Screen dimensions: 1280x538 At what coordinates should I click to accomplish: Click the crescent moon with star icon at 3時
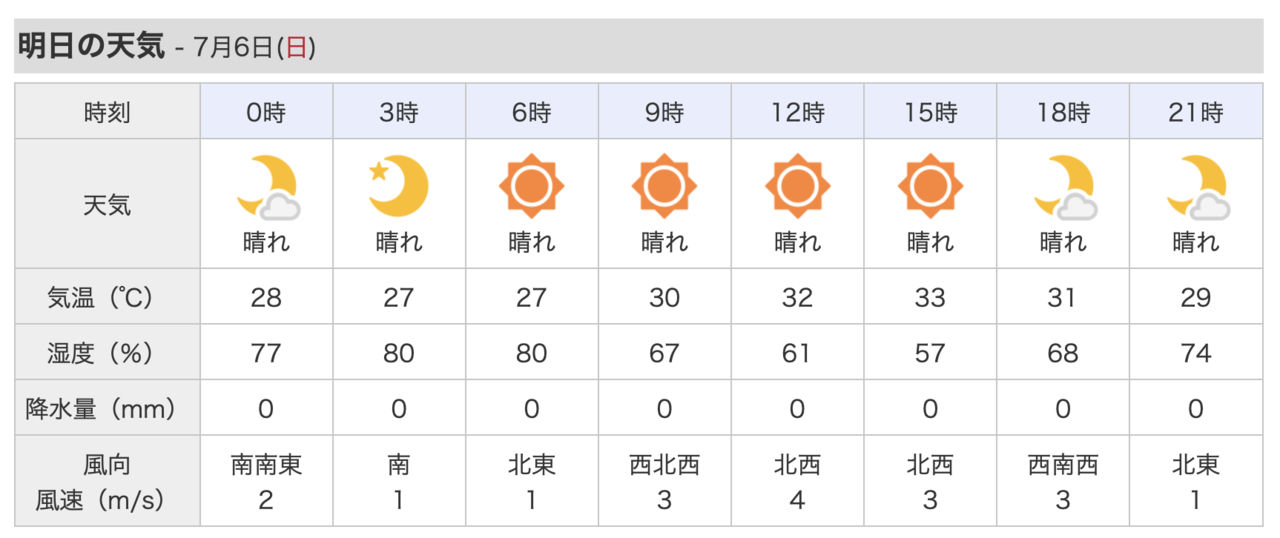coord(399,187)
